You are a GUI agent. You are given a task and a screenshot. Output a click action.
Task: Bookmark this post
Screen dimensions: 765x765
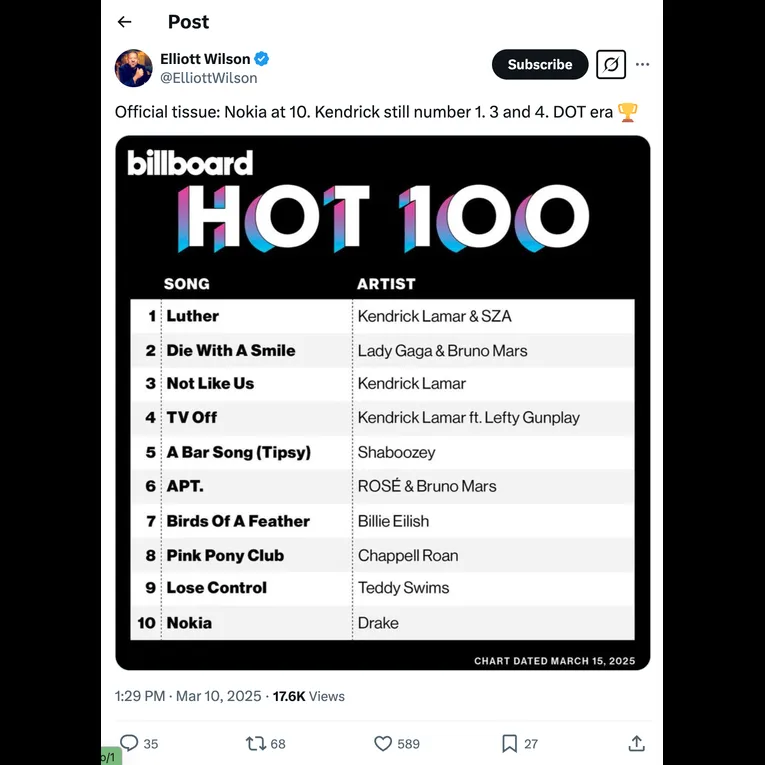[509, 743]
